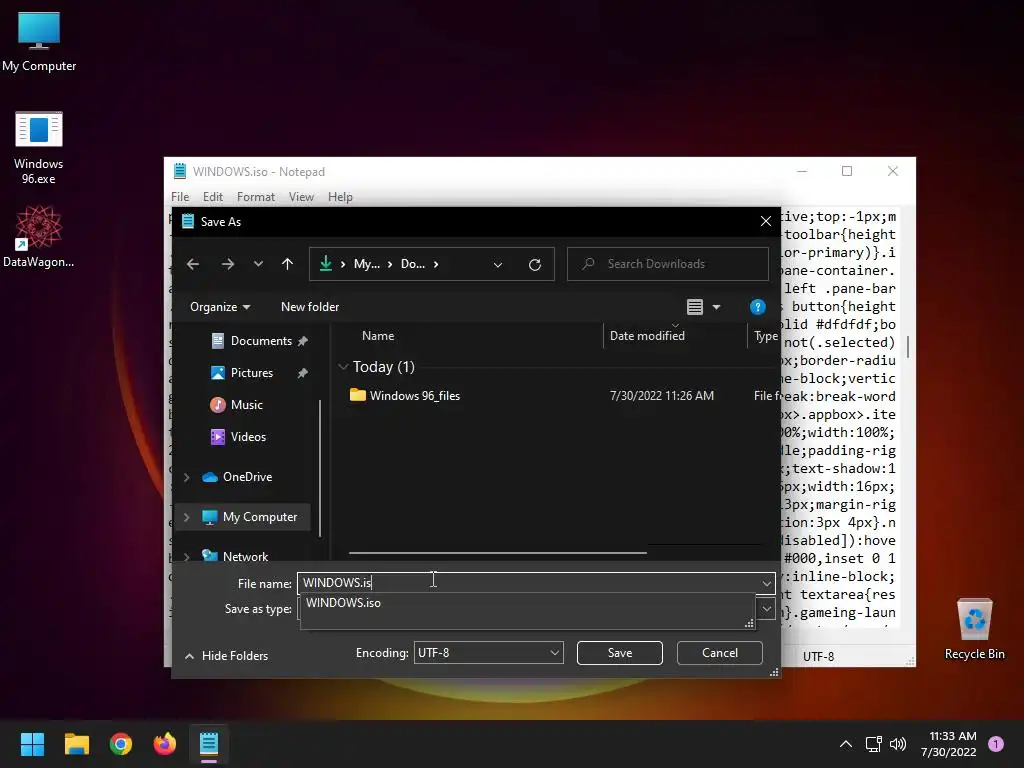Unpin Pictures using its pin icon

click(x=302, y=373)
